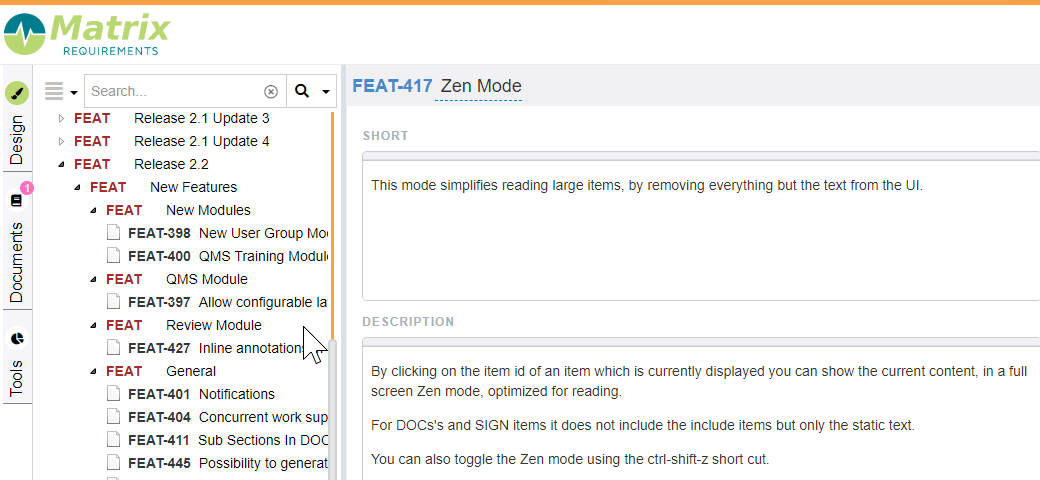Collapse the Review Module folder

(x=94, y=325)
